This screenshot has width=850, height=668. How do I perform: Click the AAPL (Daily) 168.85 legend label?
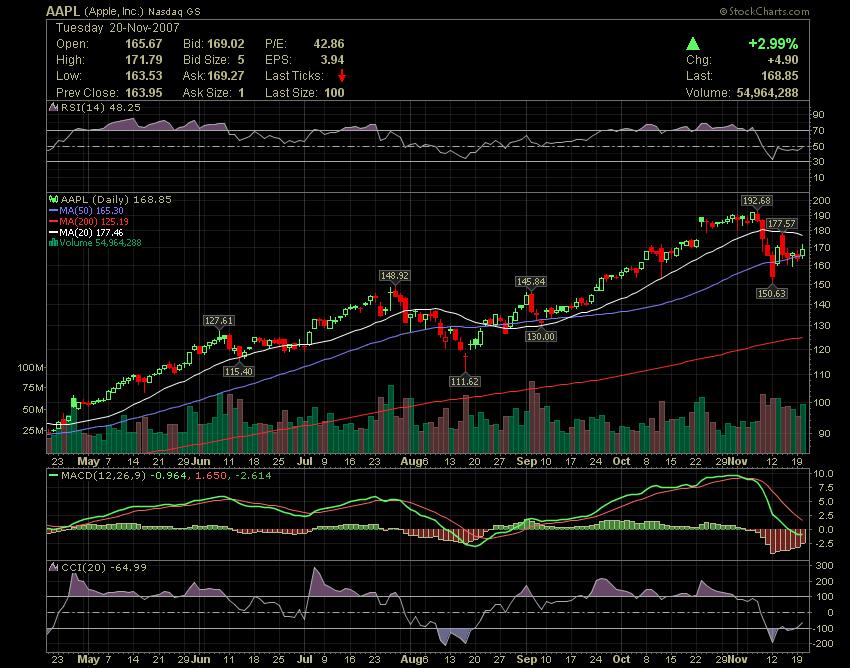(x=116, y=200)
